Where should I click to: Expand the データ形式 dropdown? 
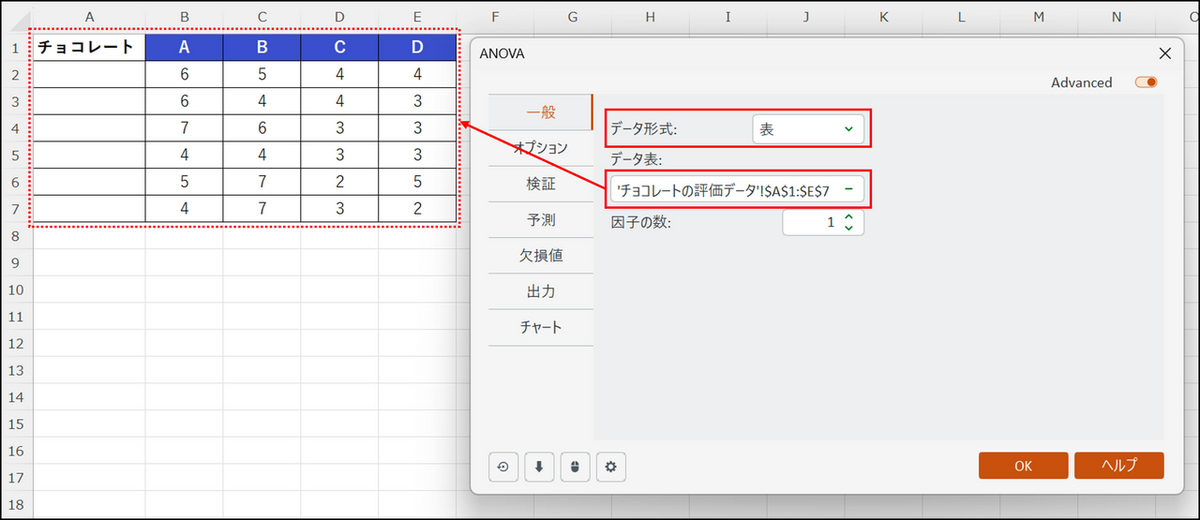click(x=848, y=129)
